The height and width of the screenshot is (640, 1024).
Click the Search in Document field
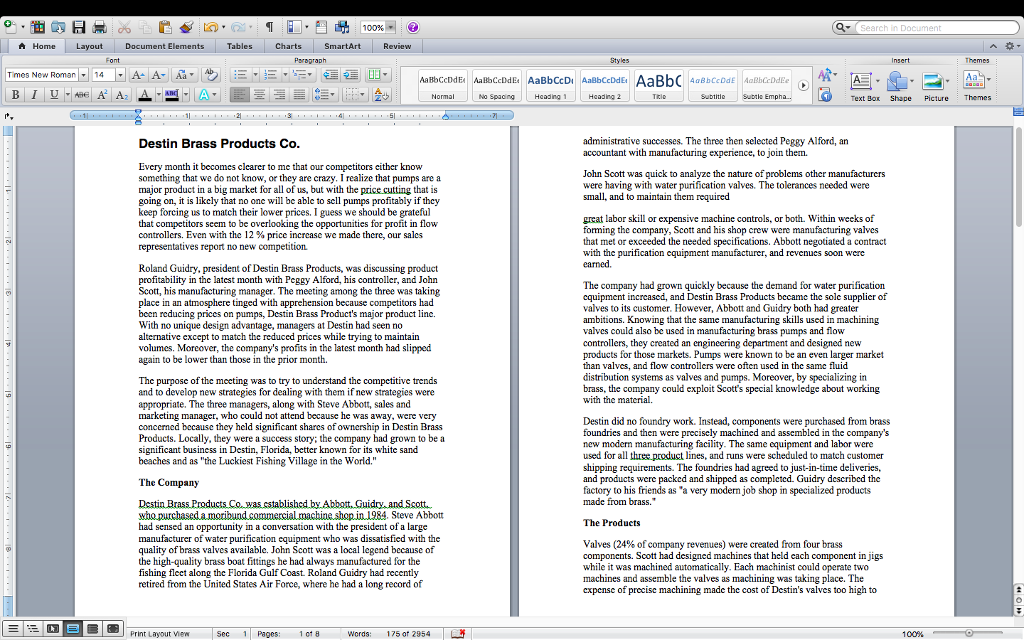[x=936, y=27]
